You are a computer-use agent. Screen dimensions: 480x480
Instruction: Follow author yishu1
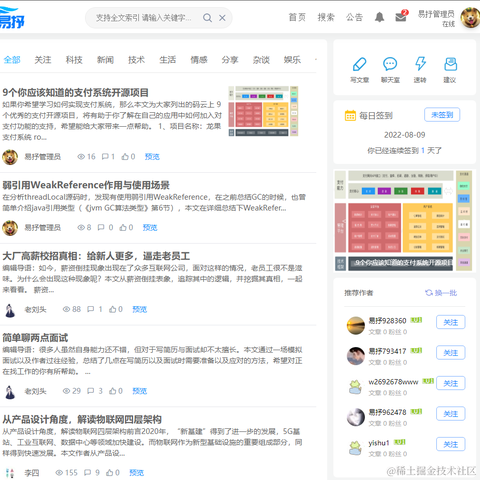pos(451,445)
